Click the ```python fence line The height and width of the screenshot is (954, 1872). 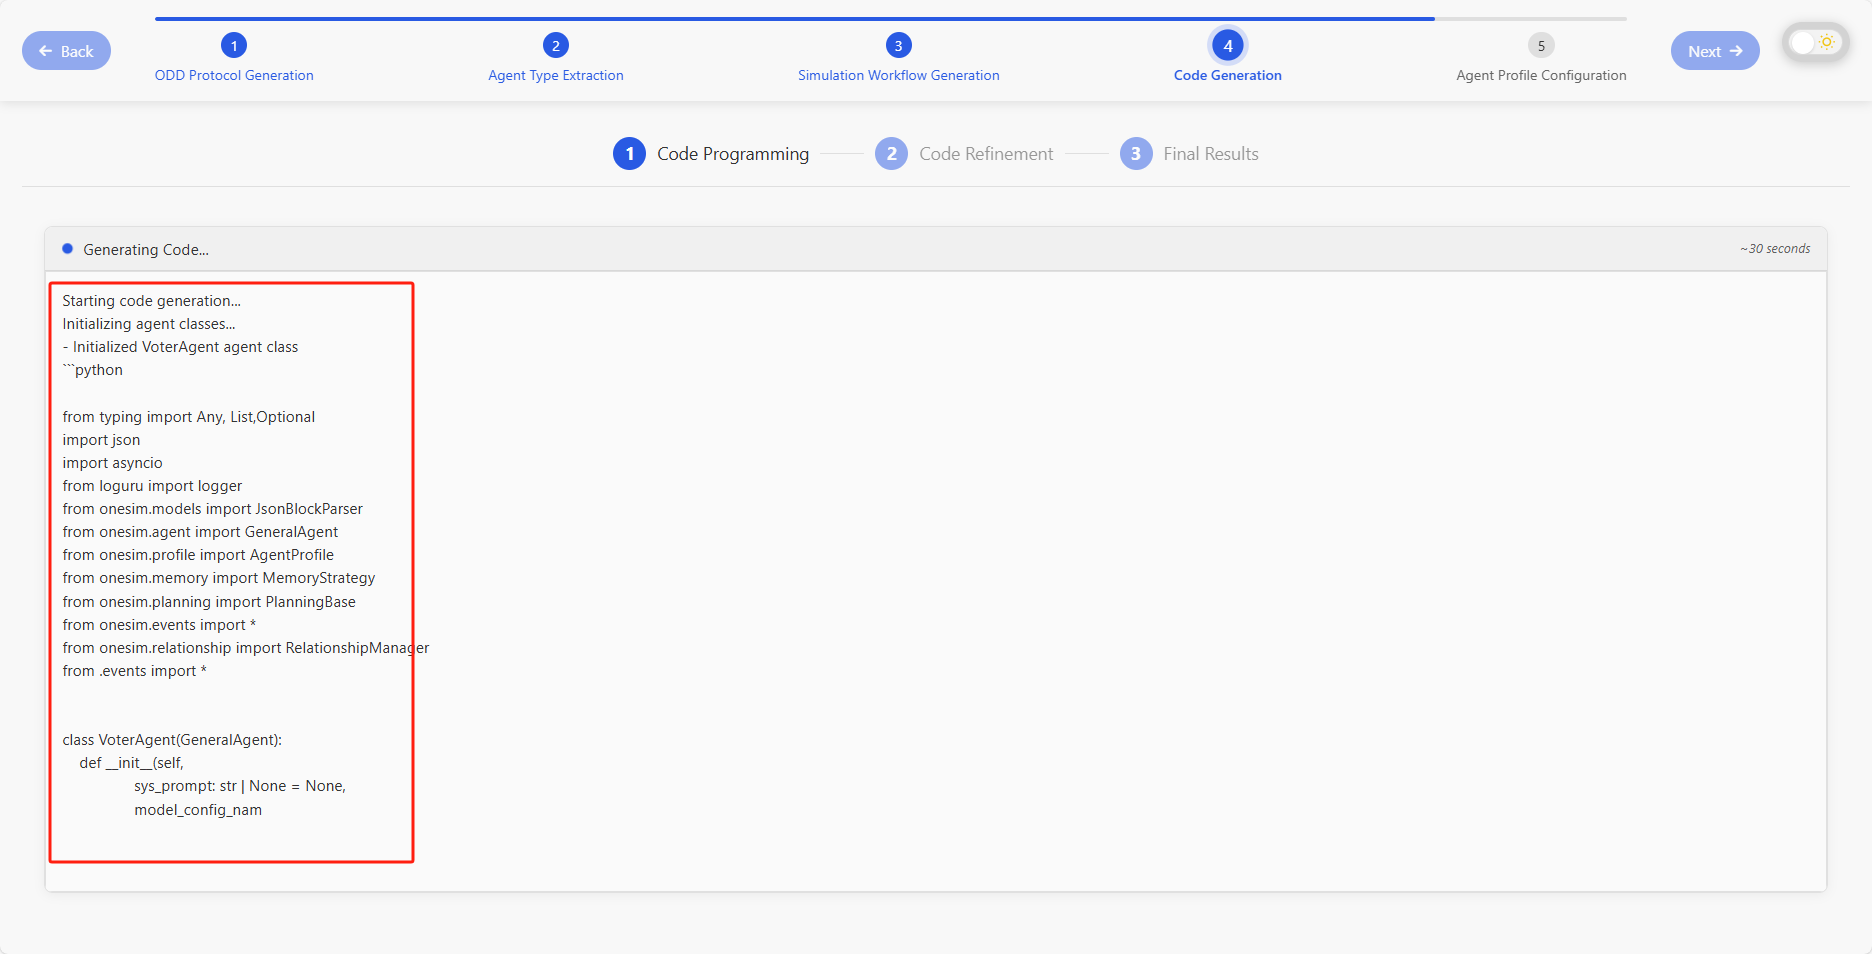point(93,370)
